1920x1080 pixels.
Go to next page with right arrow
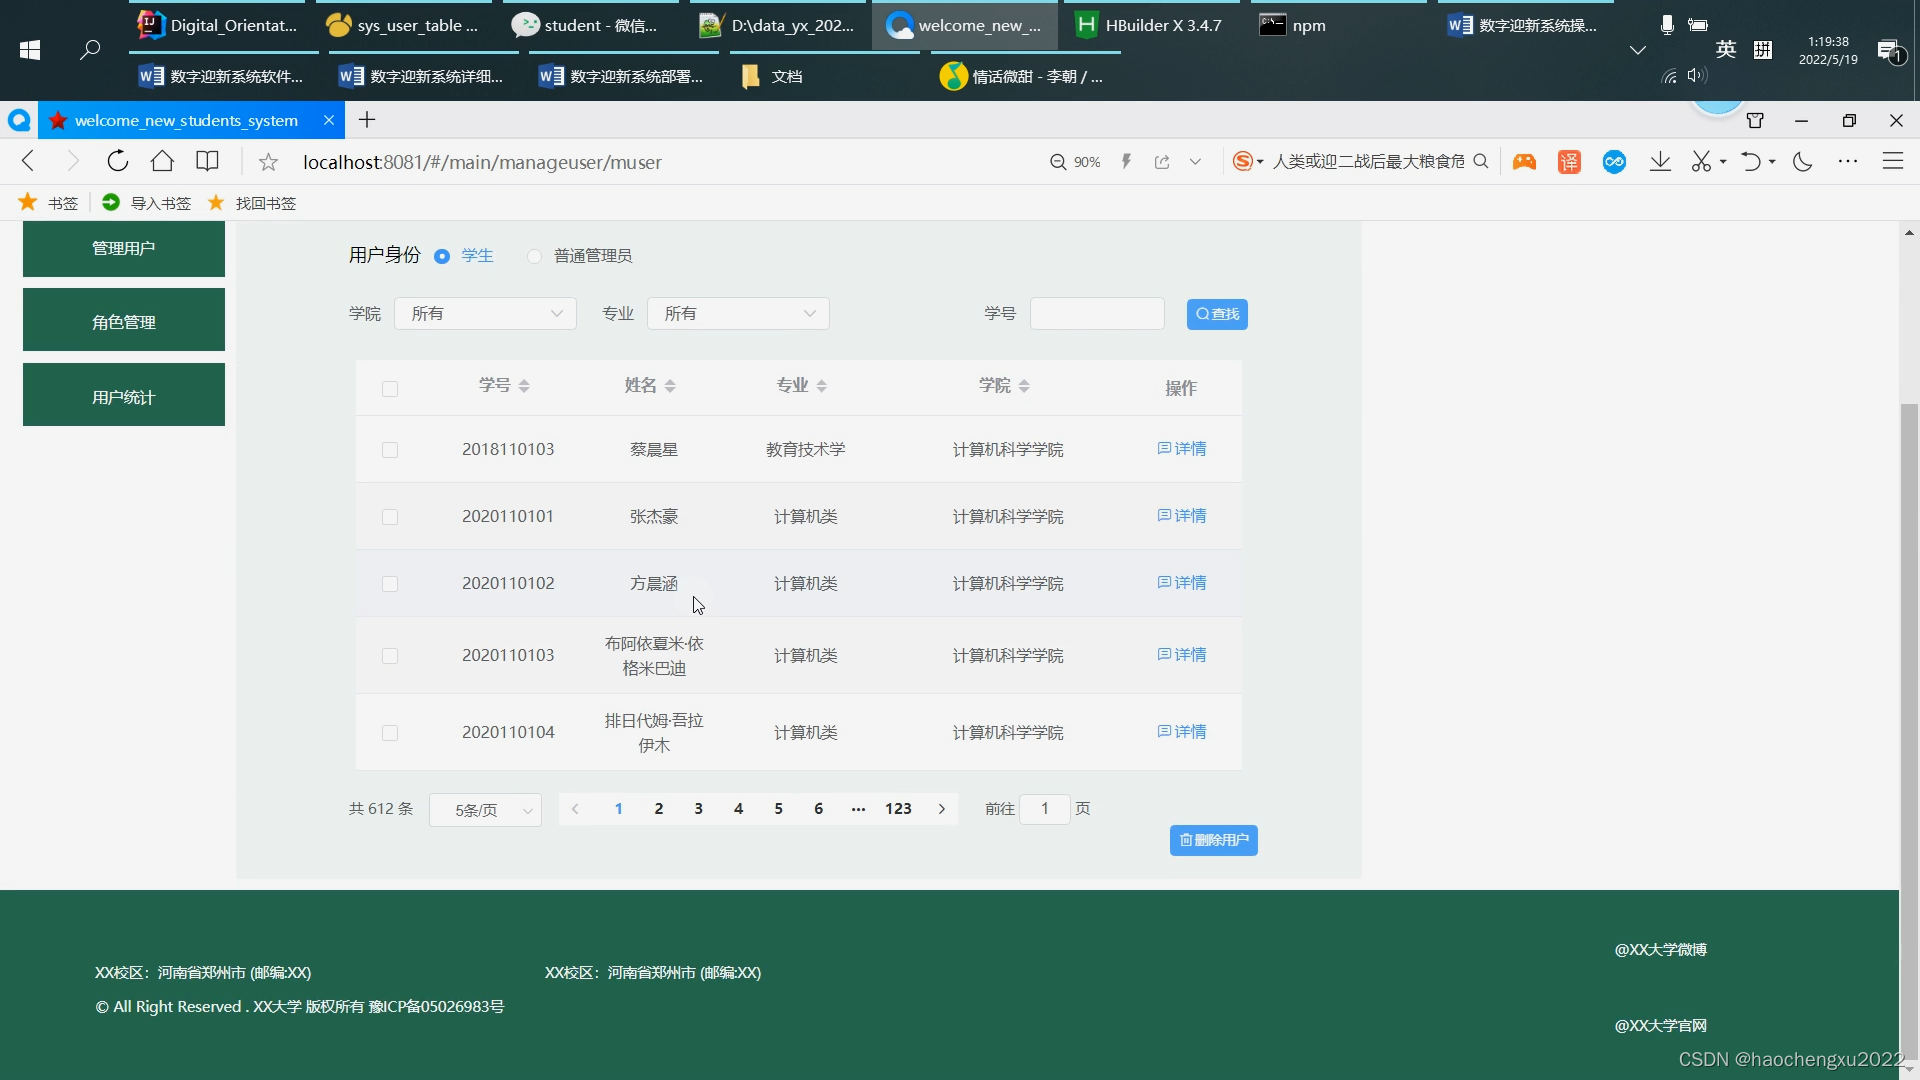click(x=941, y=809)
